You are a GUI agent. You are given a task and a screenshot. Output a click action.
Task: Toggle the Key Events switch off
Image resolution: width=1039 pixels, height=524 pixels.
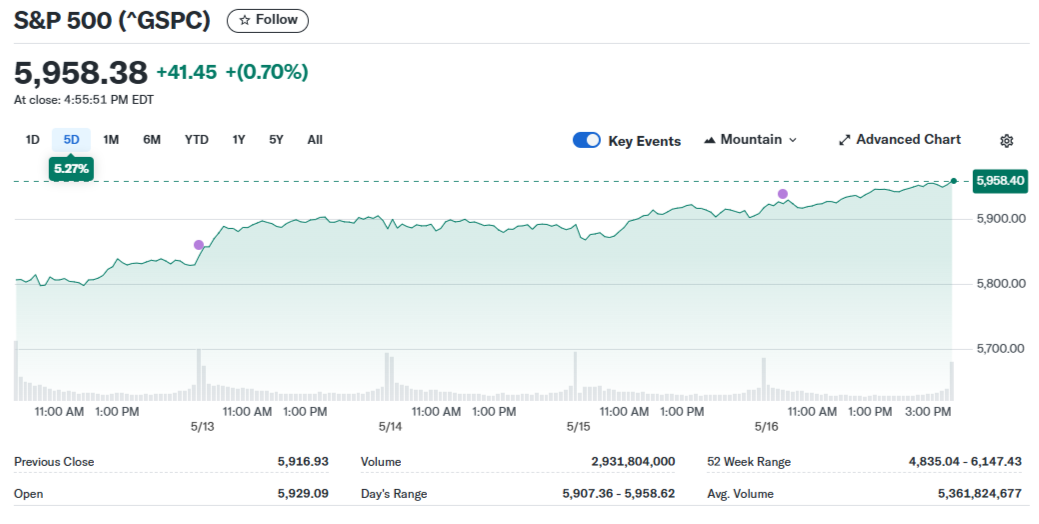[586, 140]
